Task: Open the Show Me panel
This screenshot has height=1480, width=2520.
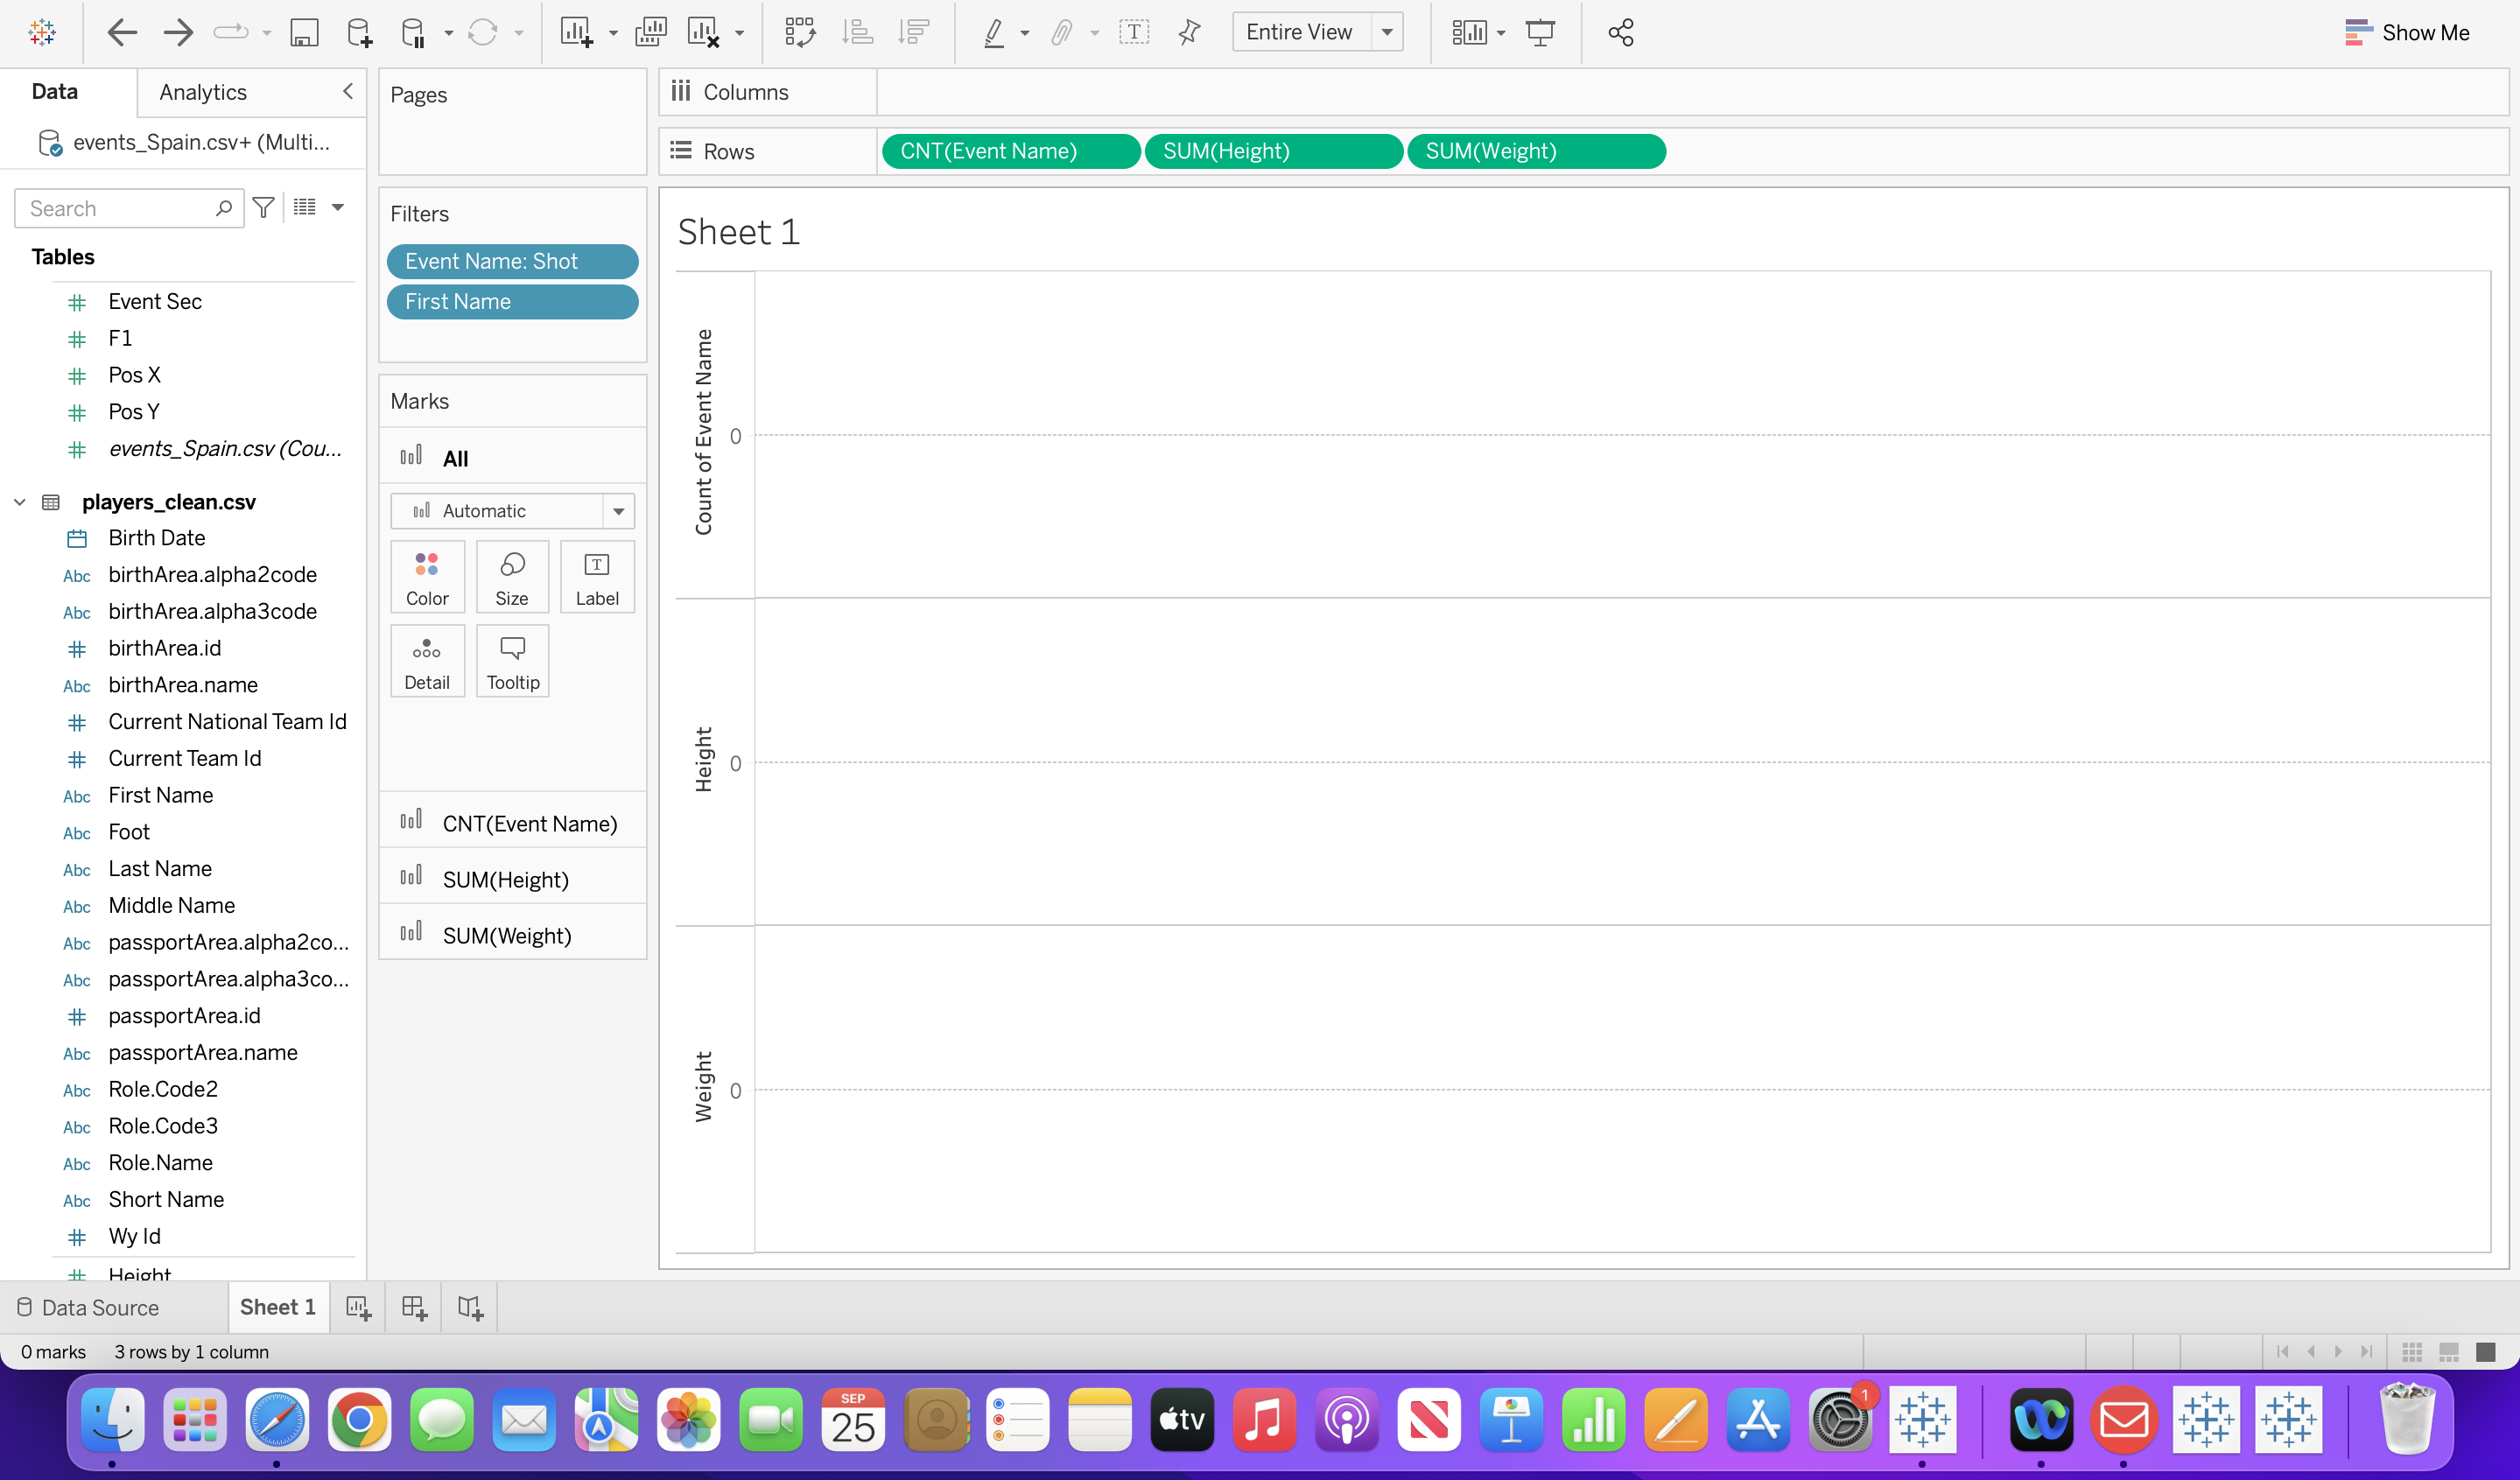Action: 2408,32
